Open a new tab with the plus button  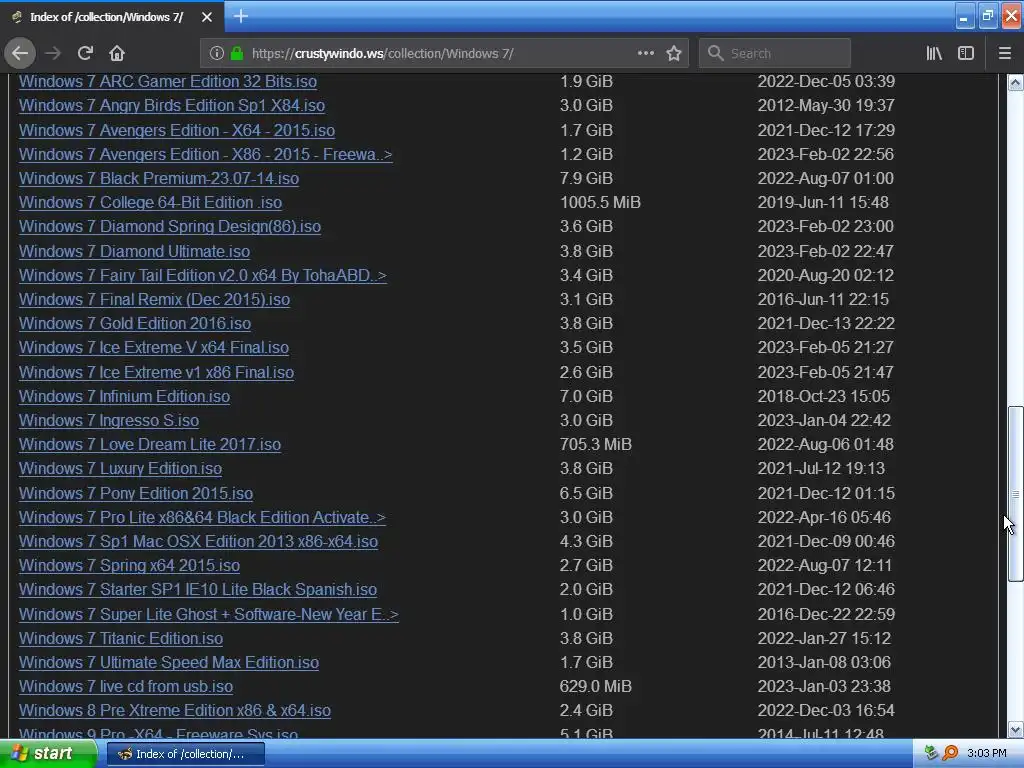(x=240, y=16)
